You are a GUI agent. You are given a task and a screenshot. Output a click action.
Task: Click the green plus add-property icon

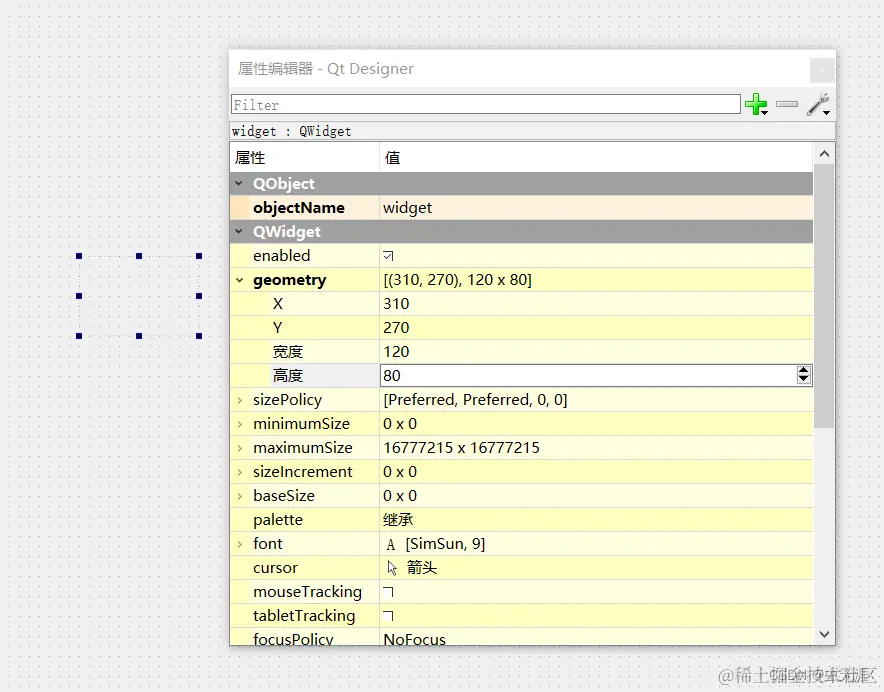pos(756,104)
